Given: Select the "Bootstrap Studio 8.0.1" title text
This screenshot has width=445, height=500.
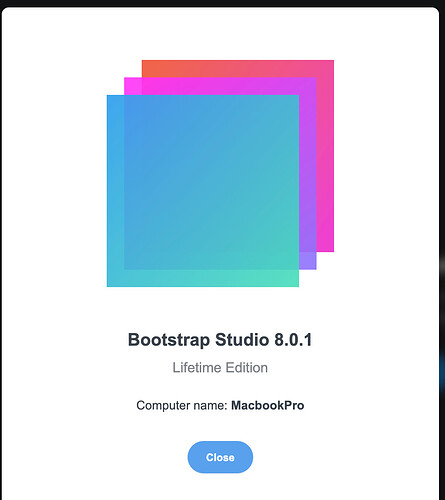Looking at the screenshot, I should pyautogui.click(x=220, y=340).
